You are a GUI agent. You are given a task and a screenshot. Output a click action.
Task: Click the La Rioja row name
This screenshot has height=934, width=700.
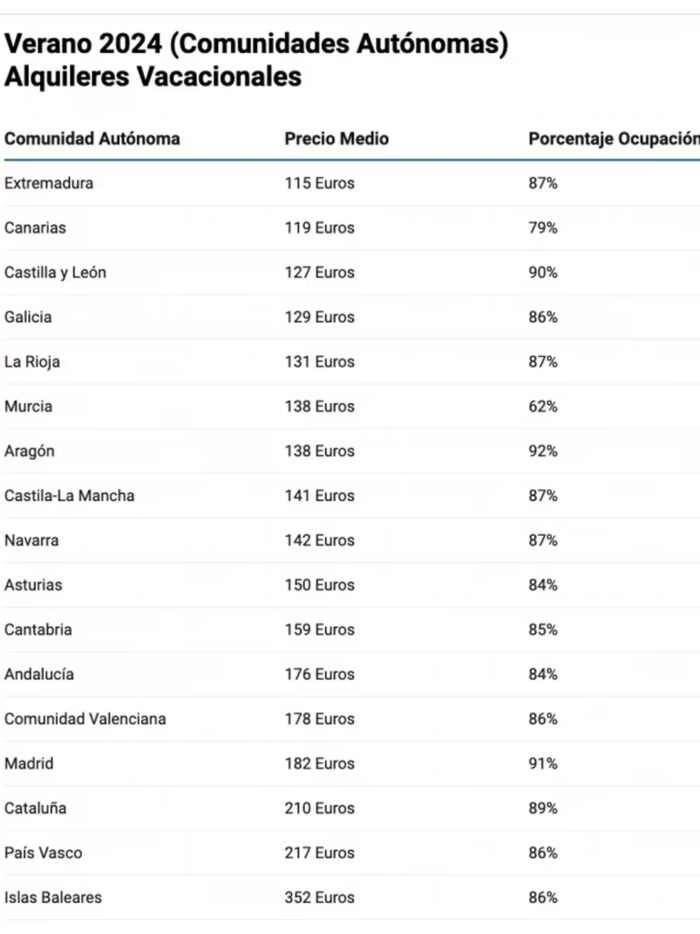point(32,362)
